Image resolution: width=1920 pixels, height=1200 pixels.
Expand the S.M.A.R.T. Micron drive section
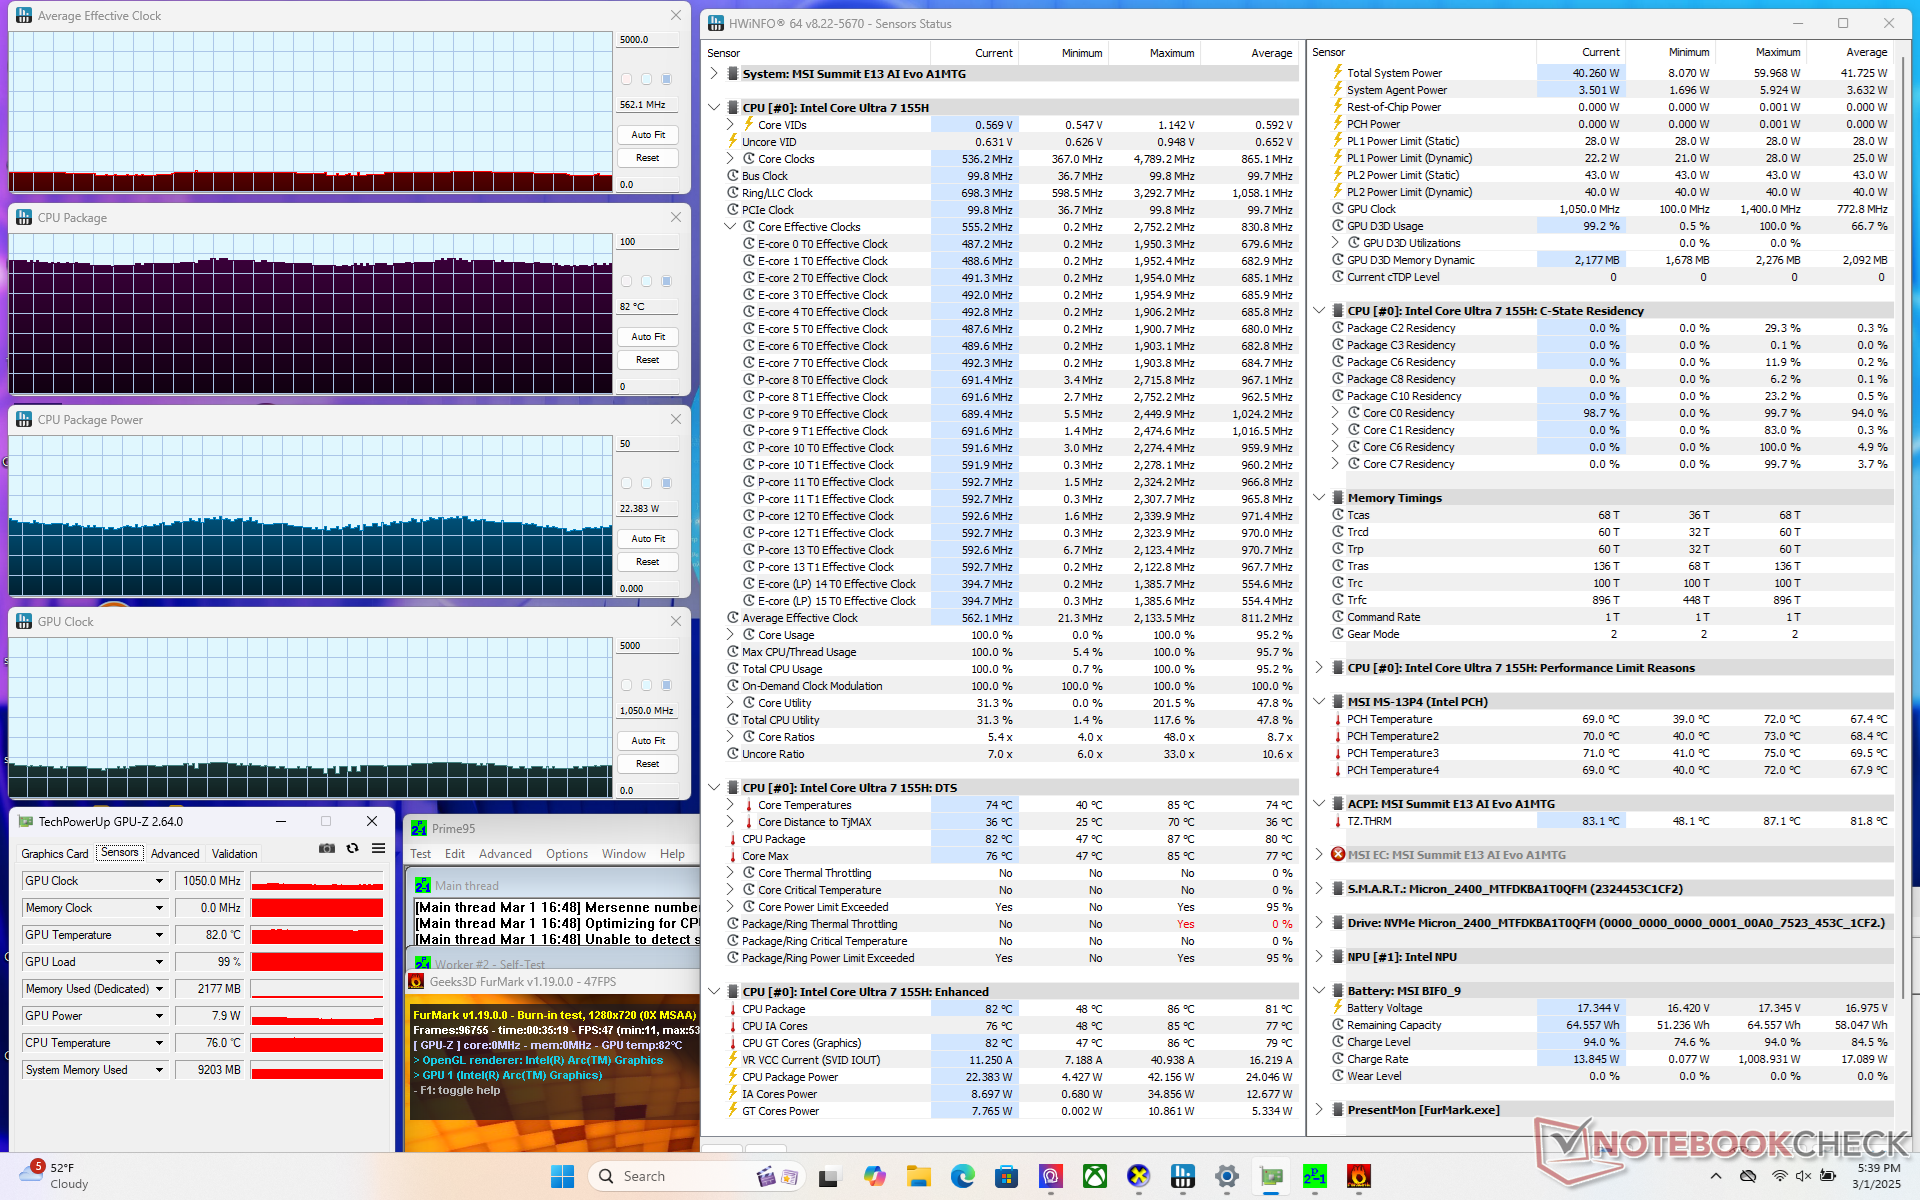[x=1319, y=888]
